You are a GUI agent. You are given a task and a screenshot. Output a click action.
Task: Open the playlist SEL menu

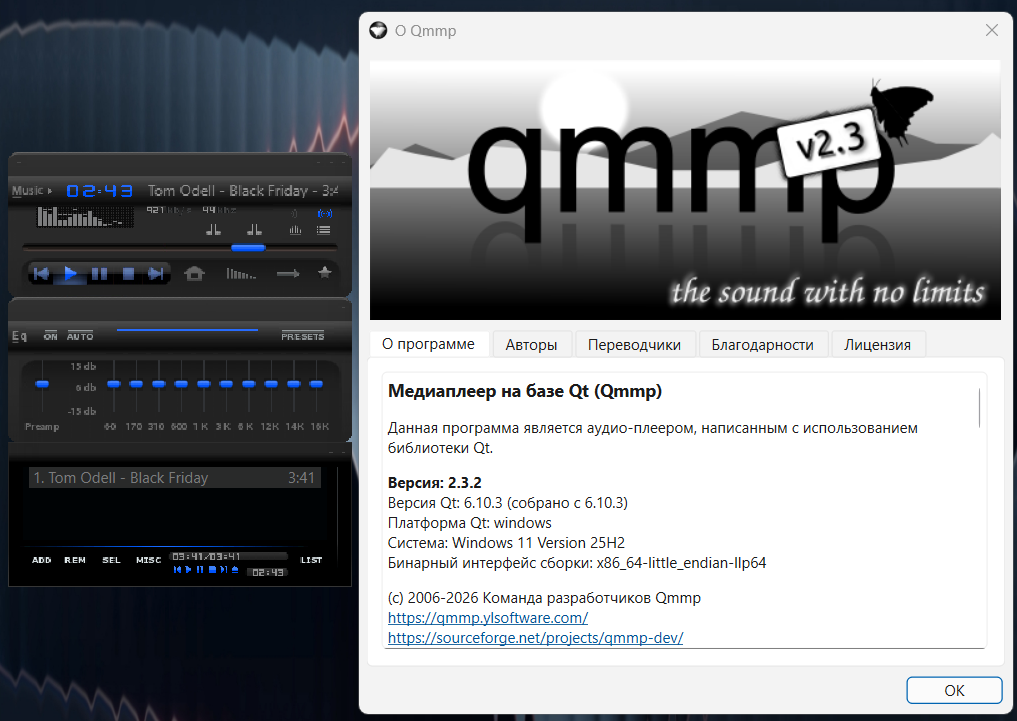(x=111, y=560)
